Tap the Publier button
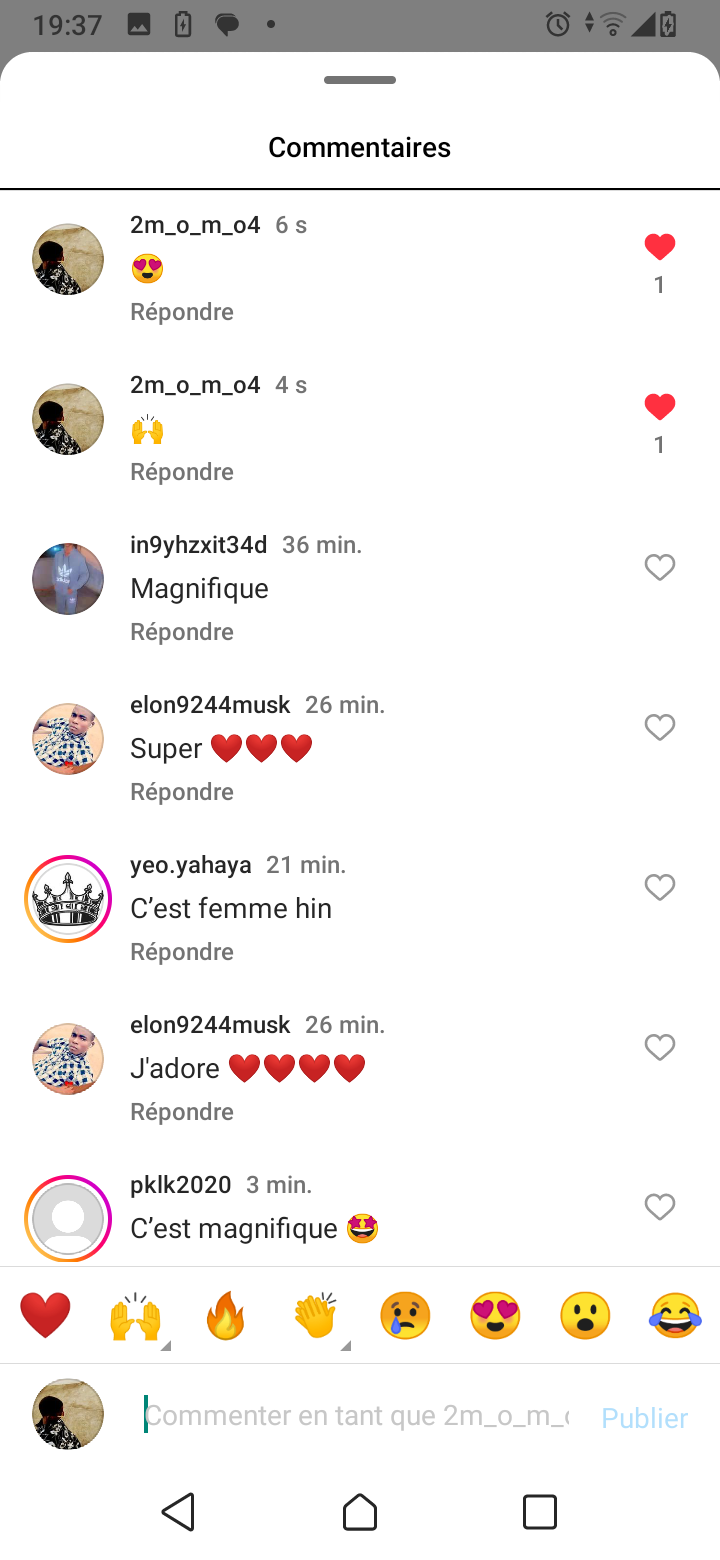720x1560 pixels. pyautogui.click(x=644, y=1417)
